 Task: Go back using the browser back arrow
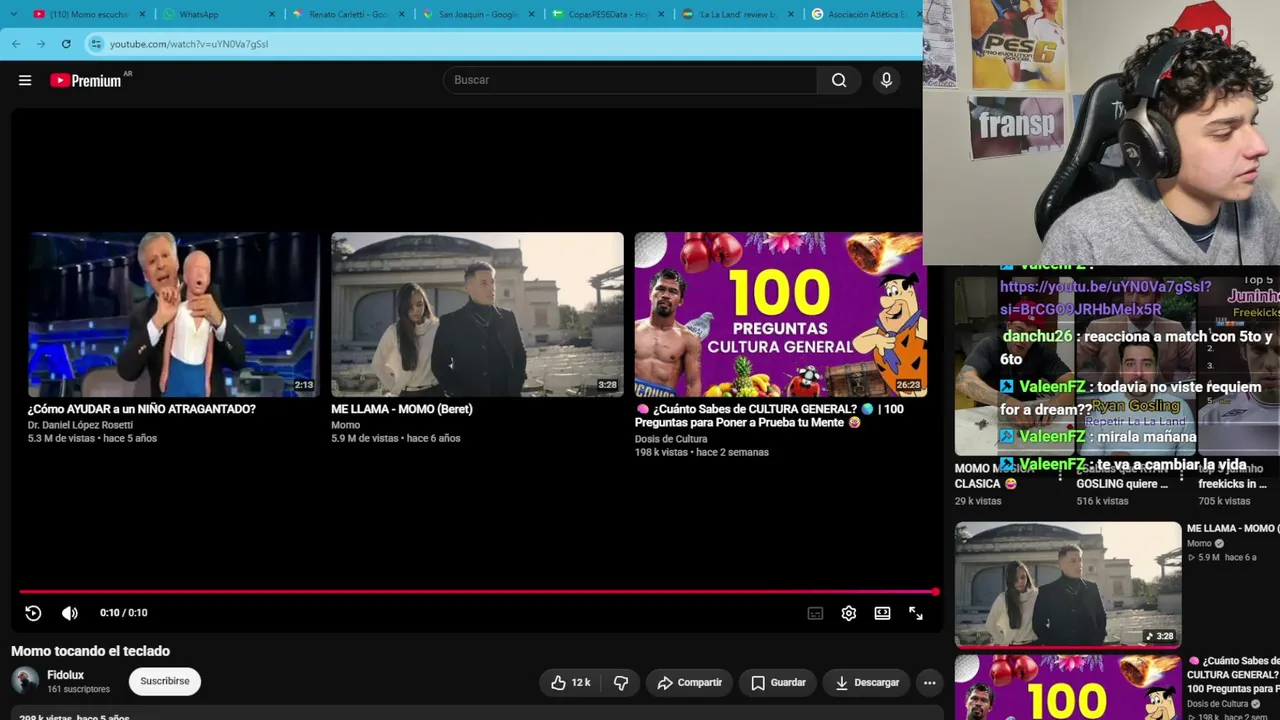[16, 44]
